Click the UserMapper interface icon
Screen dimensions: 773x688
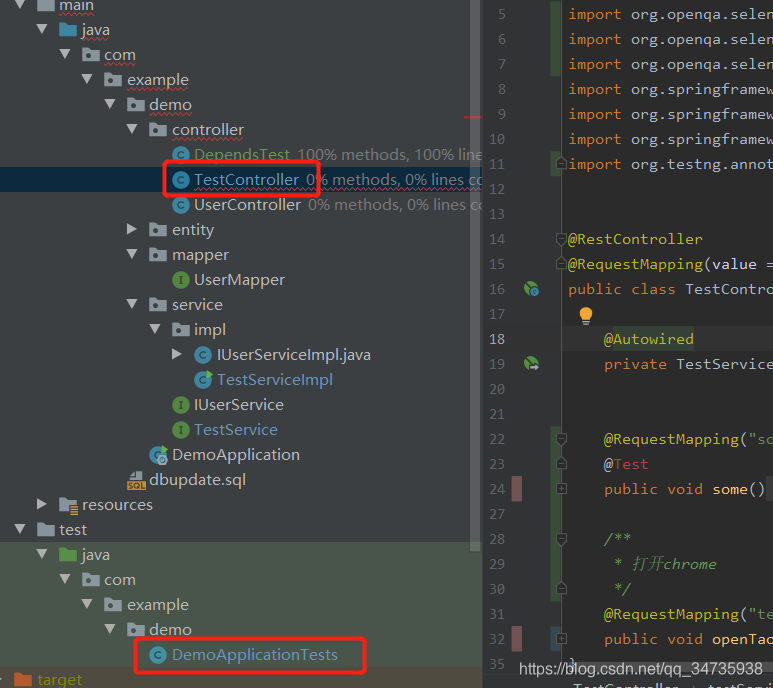(181, 280)
